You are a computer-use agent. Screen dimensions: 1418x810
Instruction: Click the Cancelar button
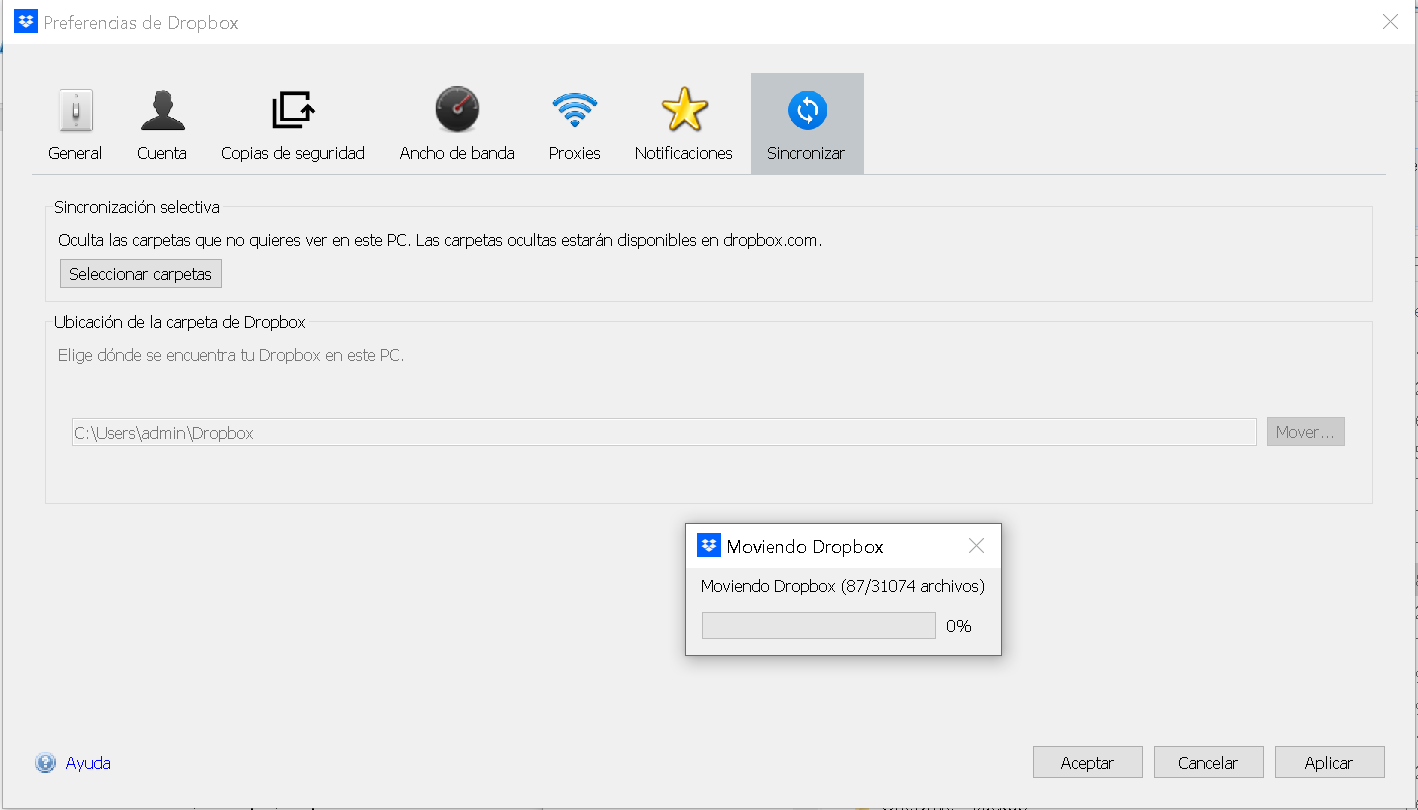tap(1208, 762)
